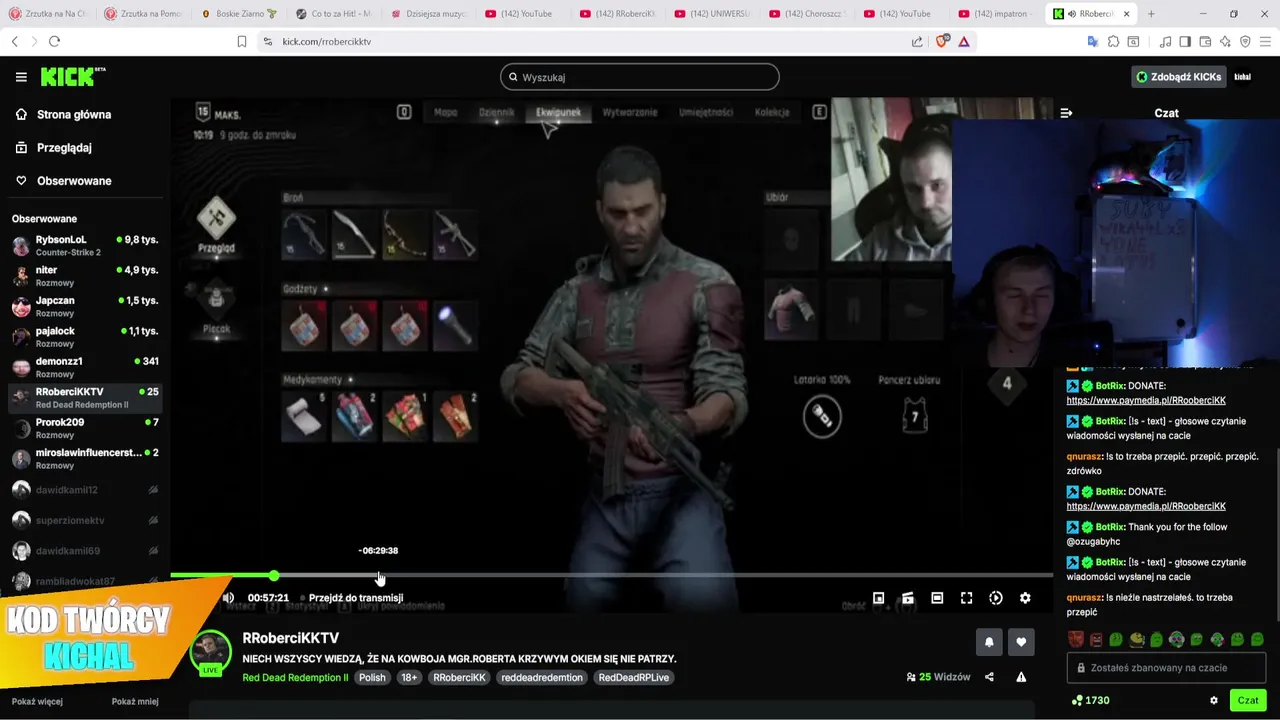Open the kichal profile avatar menu
The image size is (1280, 720).
(x=1242, y=77)
